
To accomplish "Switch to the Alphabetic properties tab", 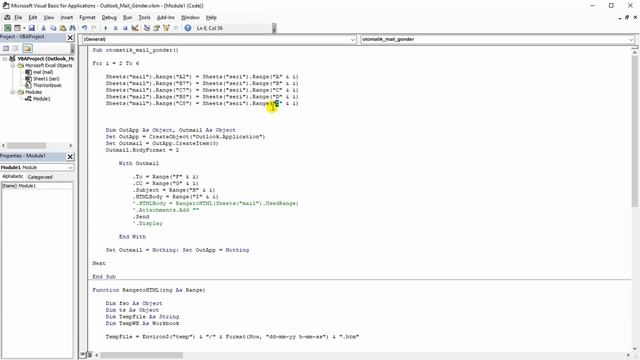I will [x=13, y=177].
